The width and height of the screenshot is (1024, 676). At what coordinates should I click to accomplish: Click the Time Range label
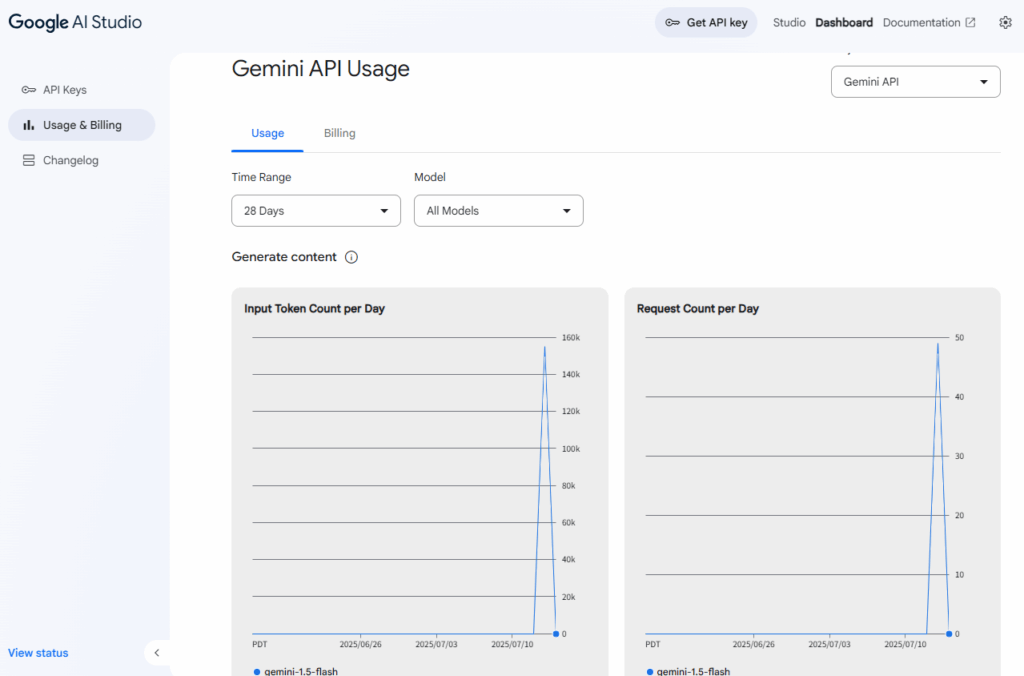point(261,178)
